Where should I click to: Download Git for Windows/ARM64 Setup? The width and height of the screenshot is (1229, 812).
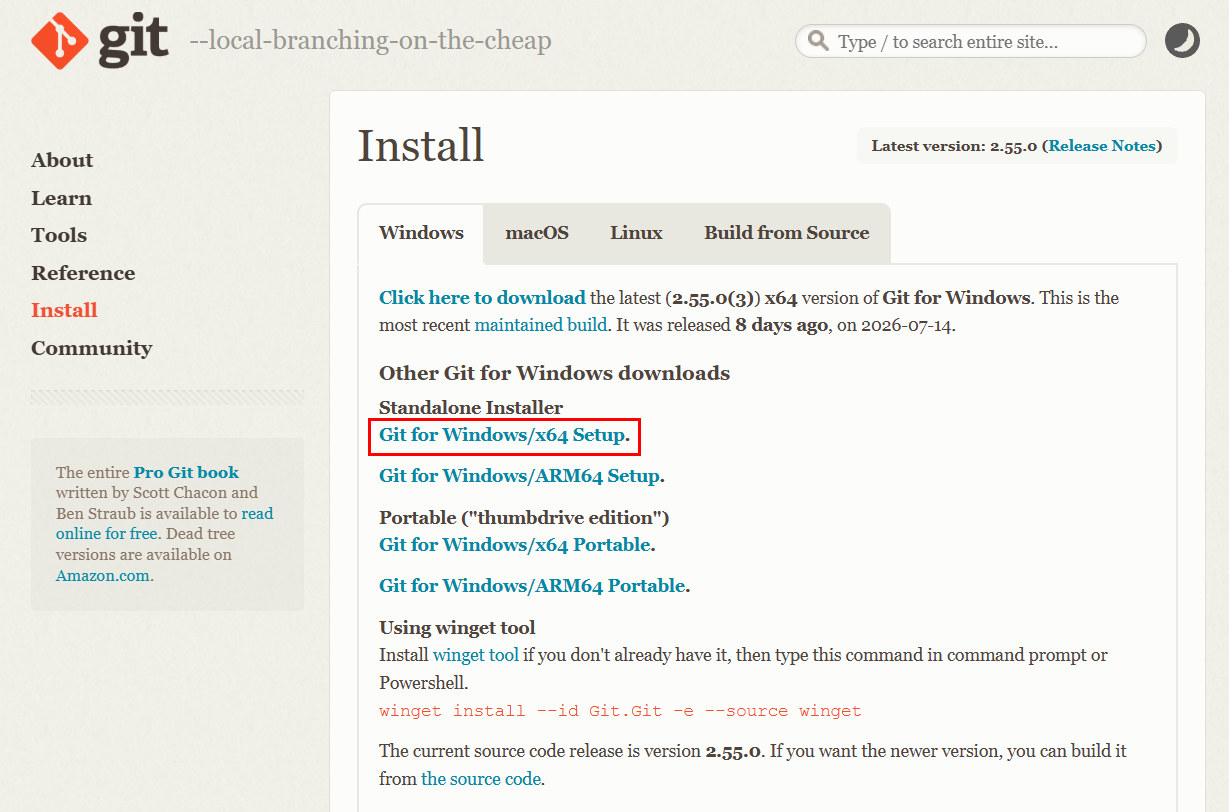519,476
